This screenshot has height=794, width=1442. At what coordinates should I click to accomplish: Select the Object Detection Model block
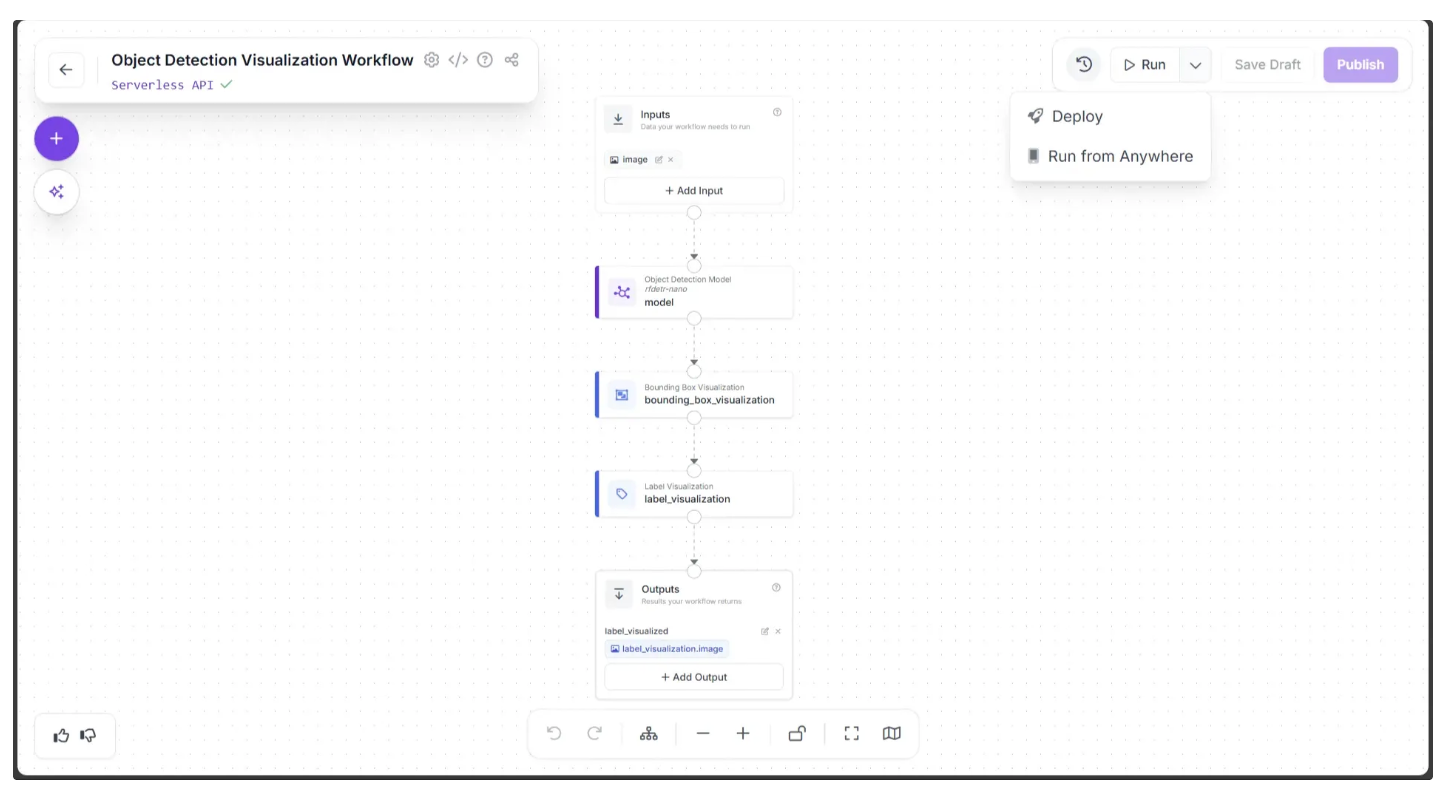695,292
